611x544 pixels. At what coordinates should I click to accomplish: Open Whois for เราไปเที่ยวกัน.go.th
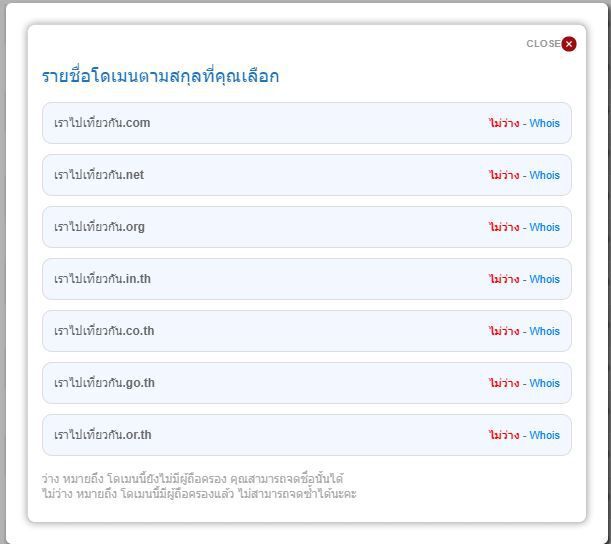tap(544, 383)
